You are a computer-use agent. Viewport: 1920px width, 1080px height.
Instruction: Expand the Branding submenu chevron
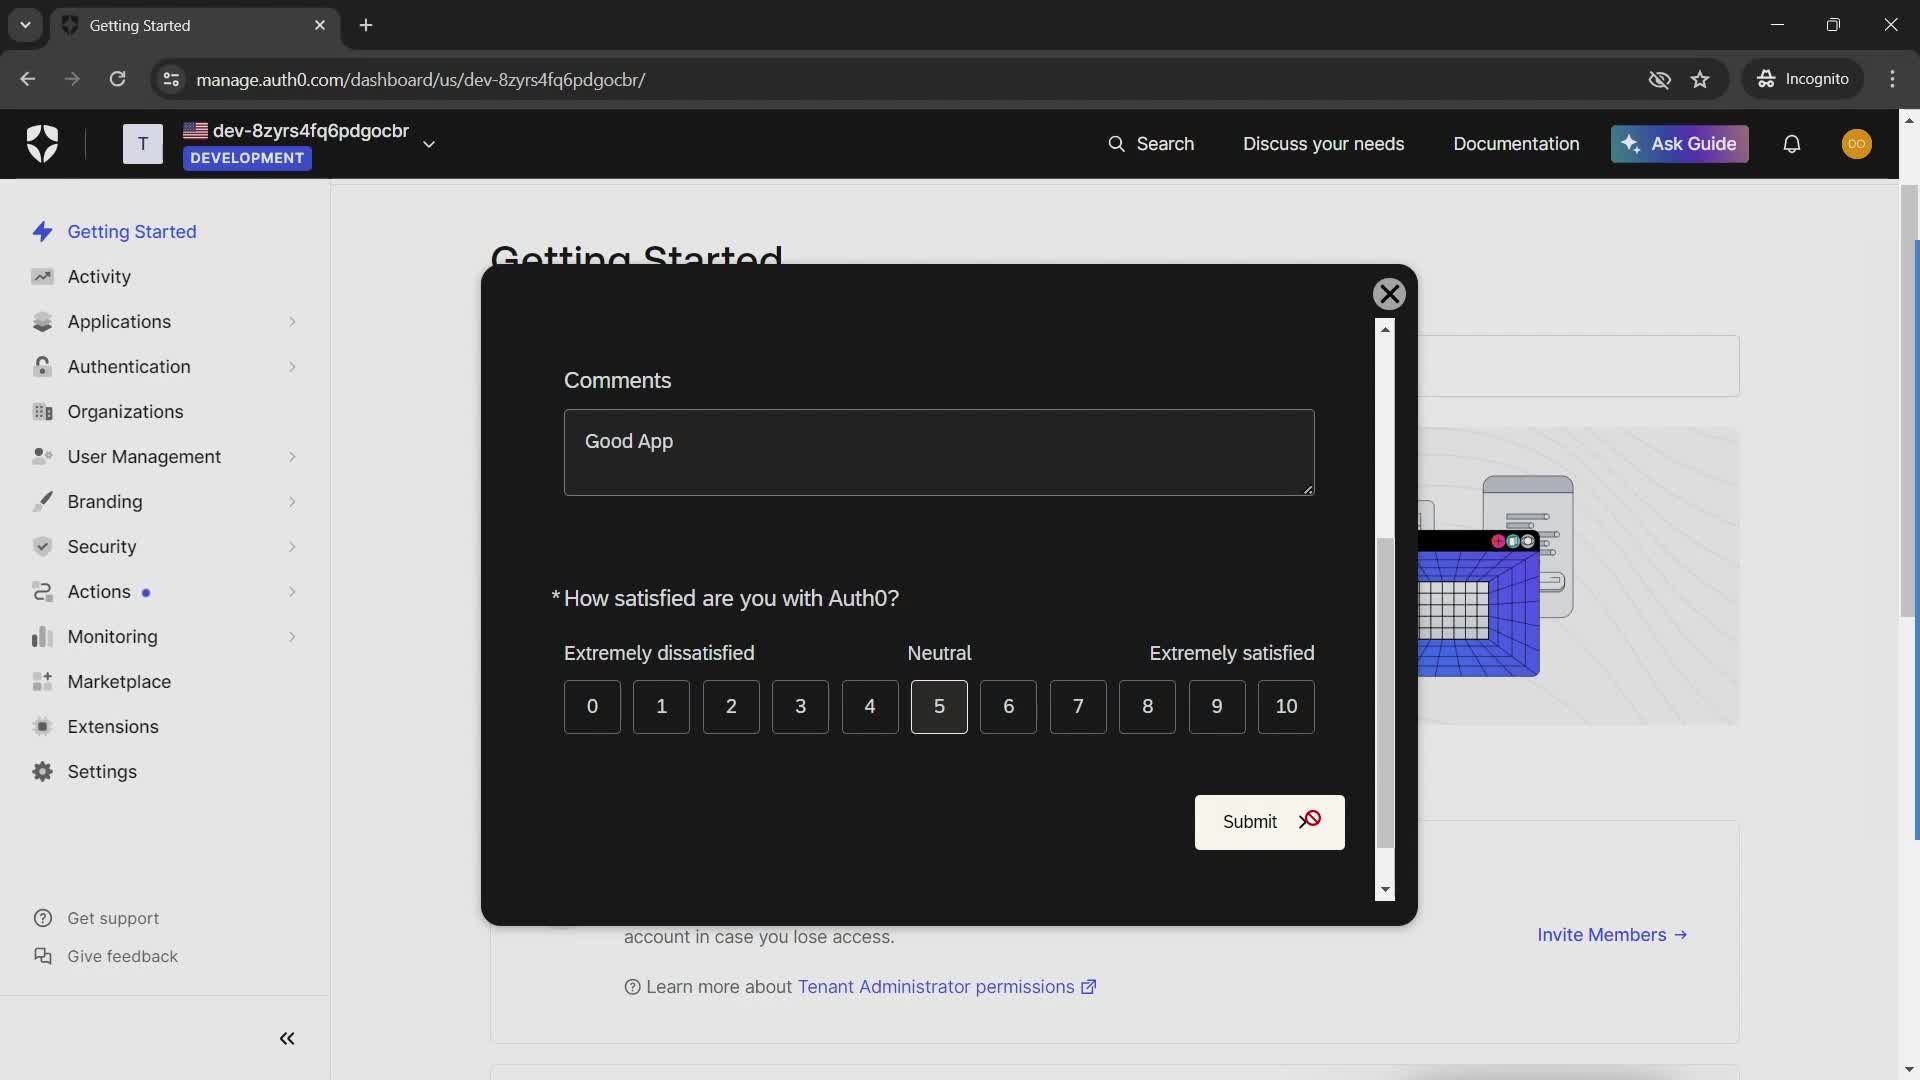tap(292, 502)
